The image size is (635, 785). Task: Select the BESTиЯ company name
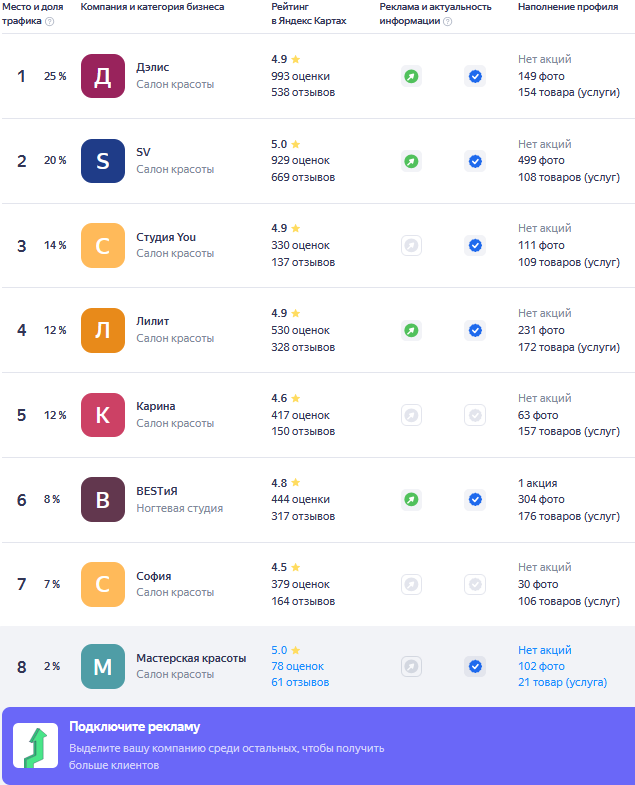[x=157, y=492]
